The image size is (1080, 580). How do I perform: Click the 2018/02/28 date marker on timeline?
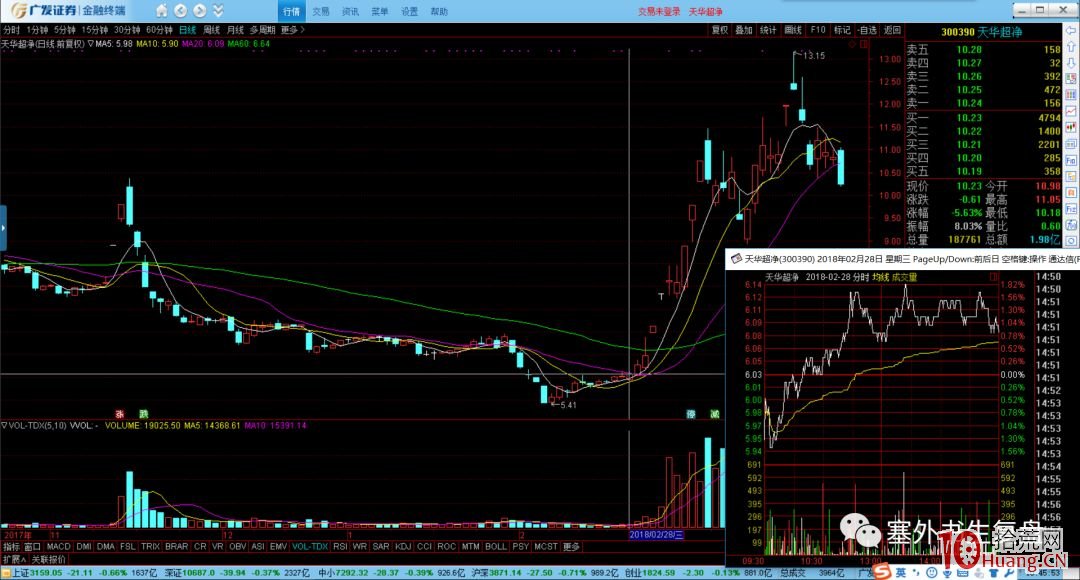coord(656,535)
